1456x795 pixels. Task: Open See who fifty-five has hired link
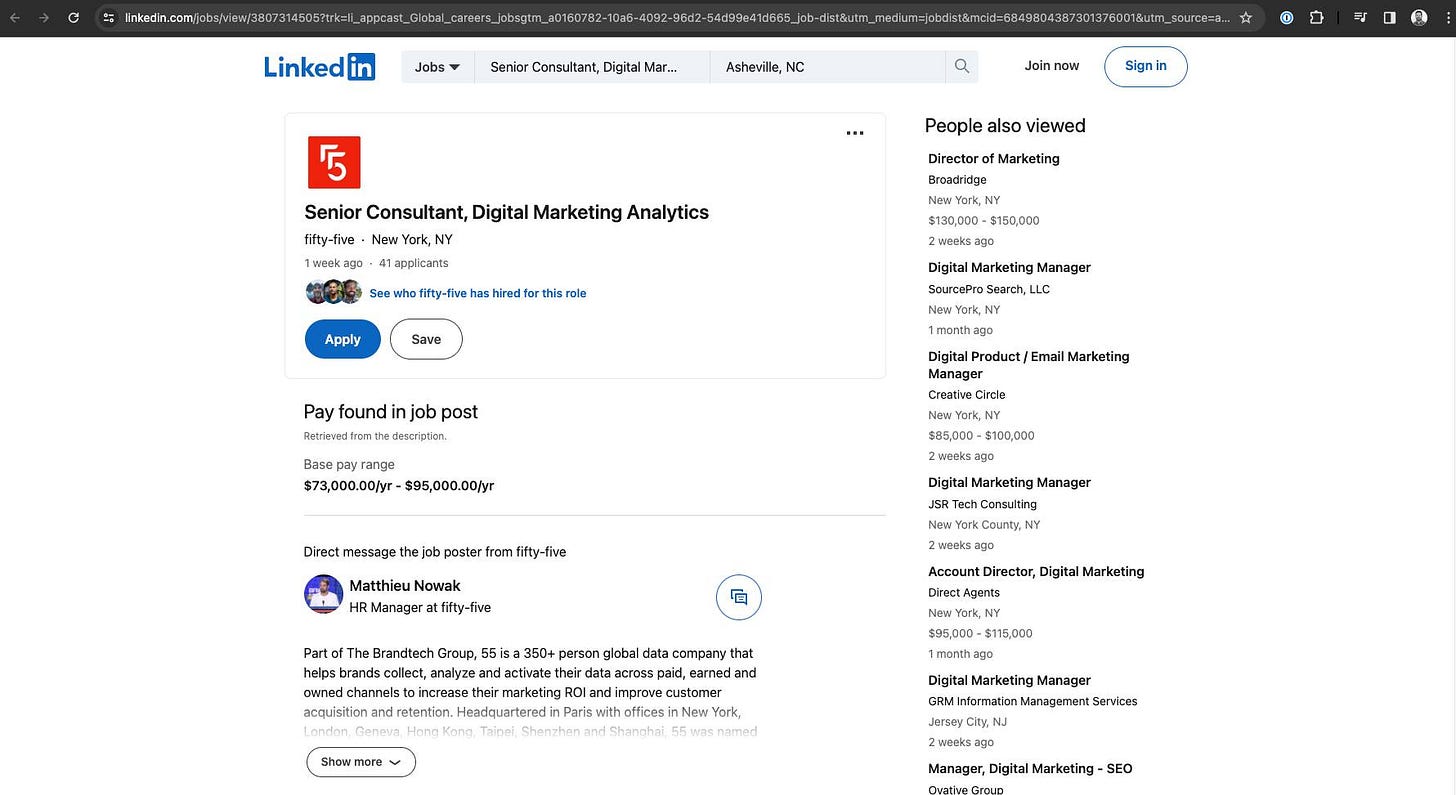tap(478, 293)
